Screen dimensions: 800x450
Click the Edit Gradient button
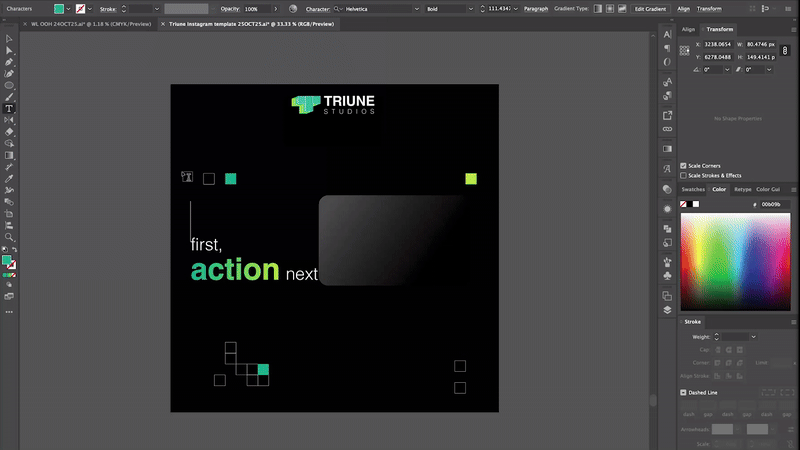650,9
